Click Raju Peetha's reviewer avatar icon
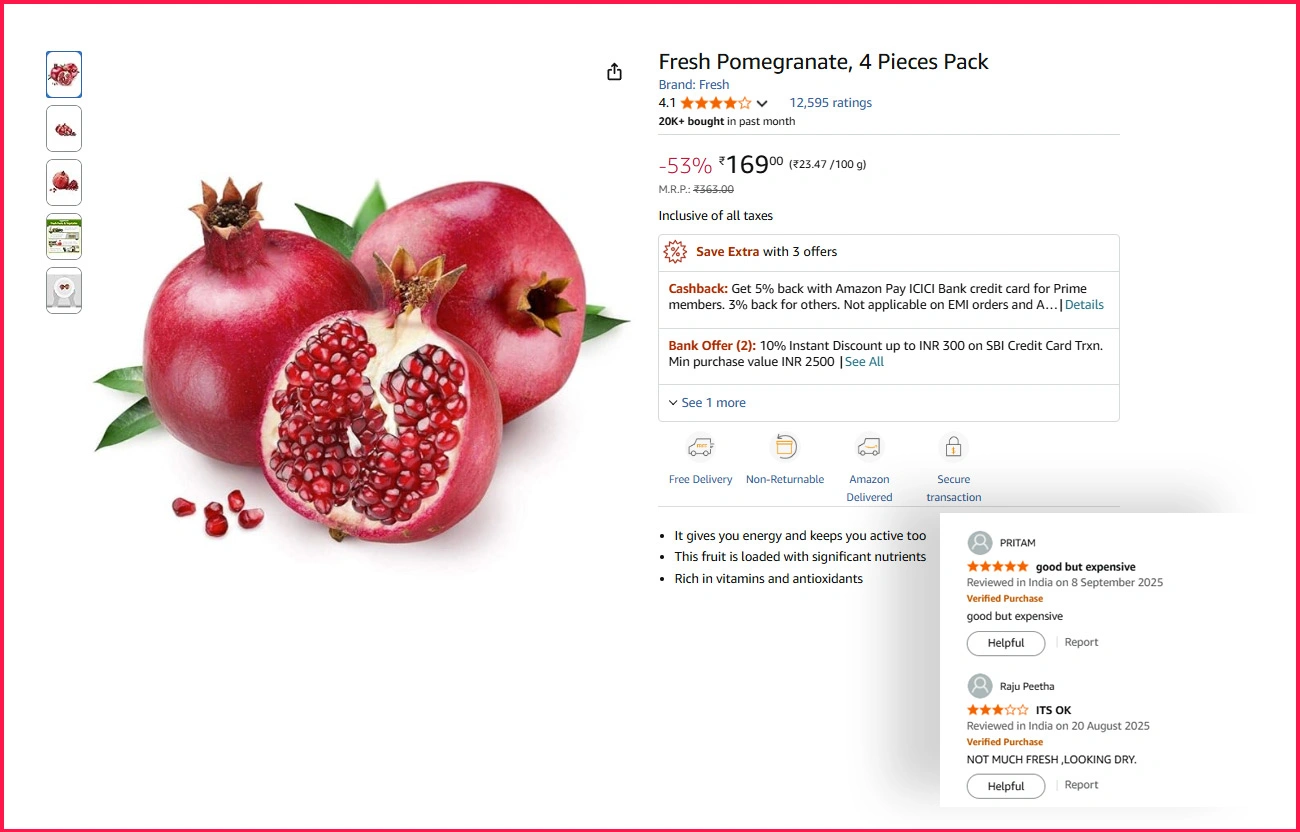Viewport: 1300px width, 832px height. 980,686
